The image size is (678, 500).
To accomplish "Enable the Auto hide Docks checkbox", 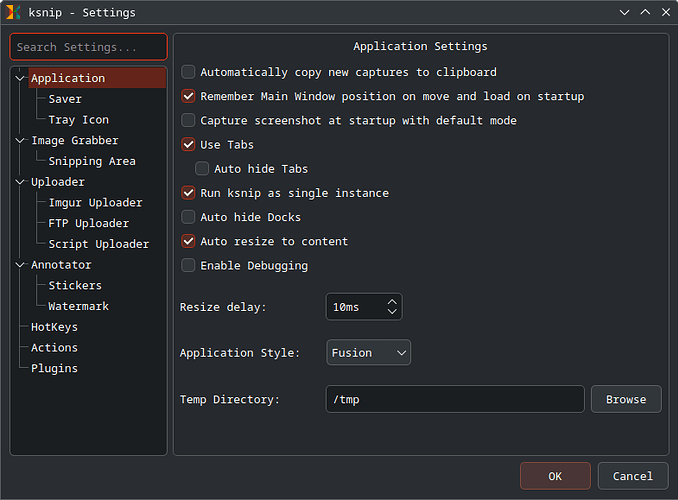I will [x=188, y=217].
